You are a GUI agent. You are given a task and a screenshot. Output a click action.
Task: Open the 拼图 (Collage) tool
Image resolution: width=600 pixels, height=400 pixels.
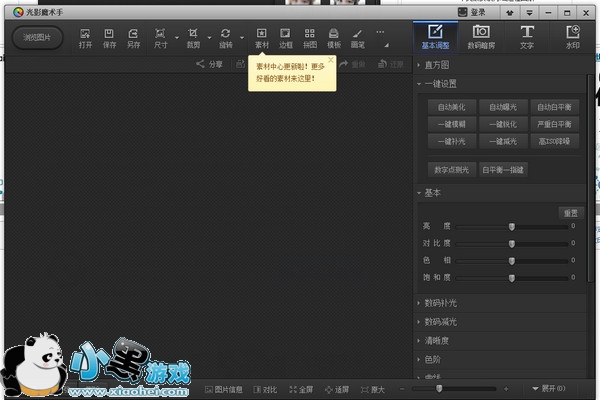pyautogui.click(x=310, y=38)
